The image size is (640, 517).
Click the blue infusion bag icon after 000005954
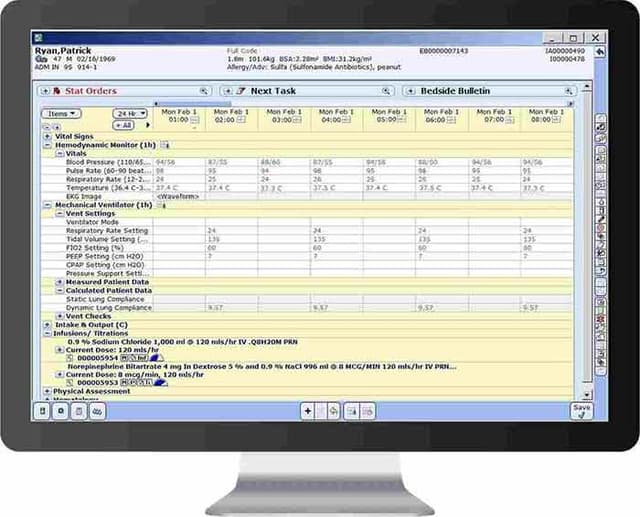click(156, 358)
